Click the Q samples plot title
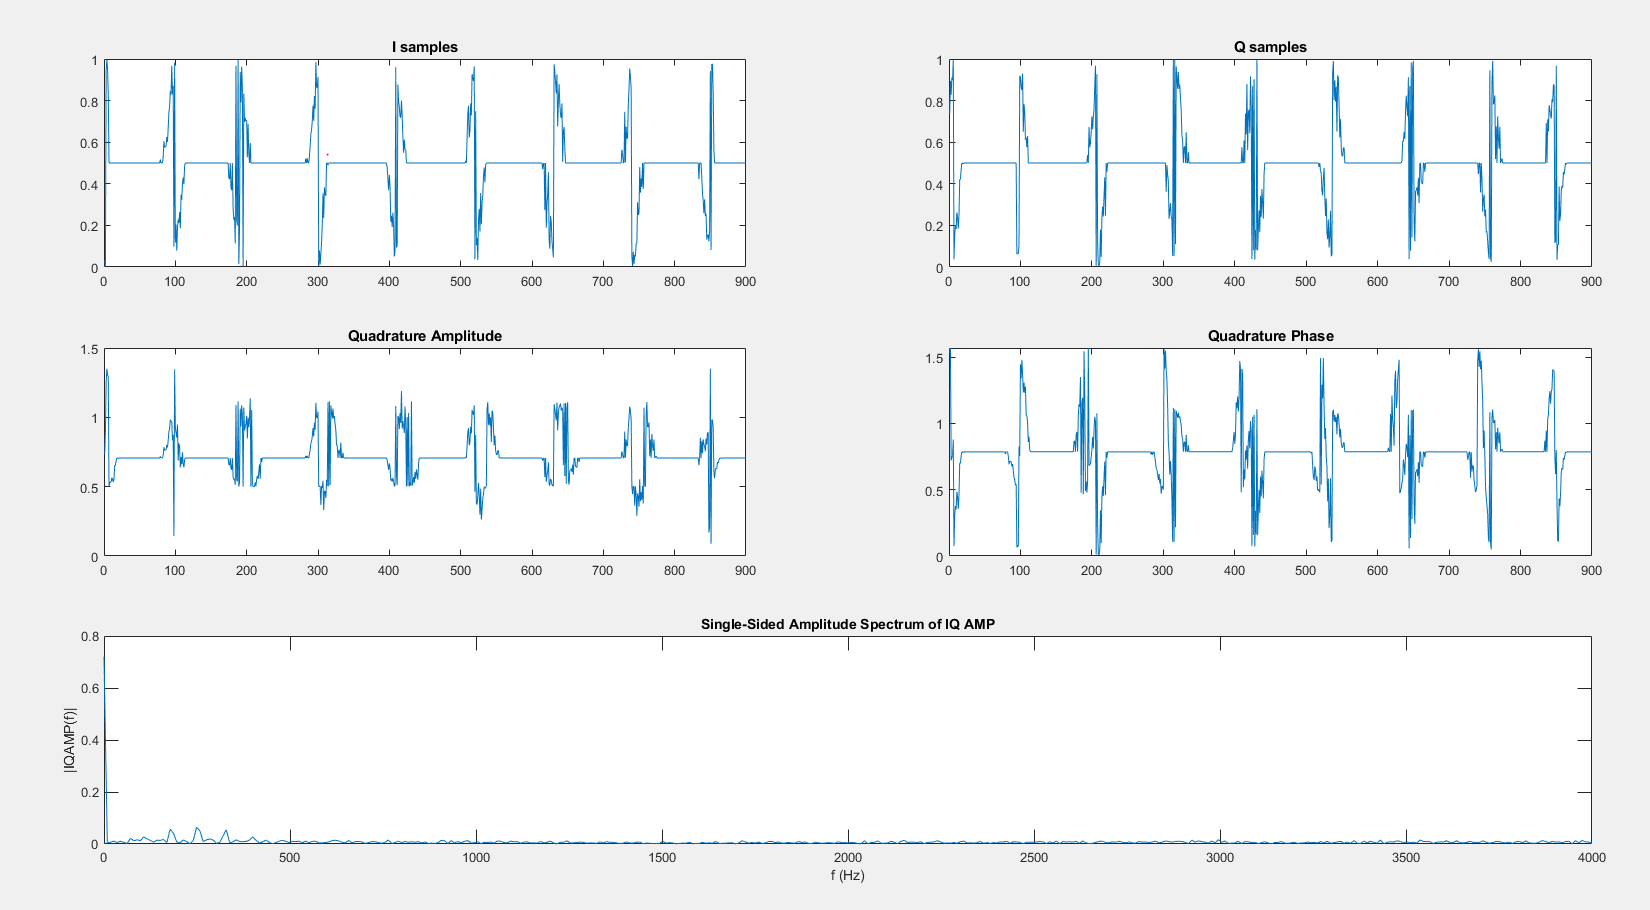 [x=1268, y=46]
